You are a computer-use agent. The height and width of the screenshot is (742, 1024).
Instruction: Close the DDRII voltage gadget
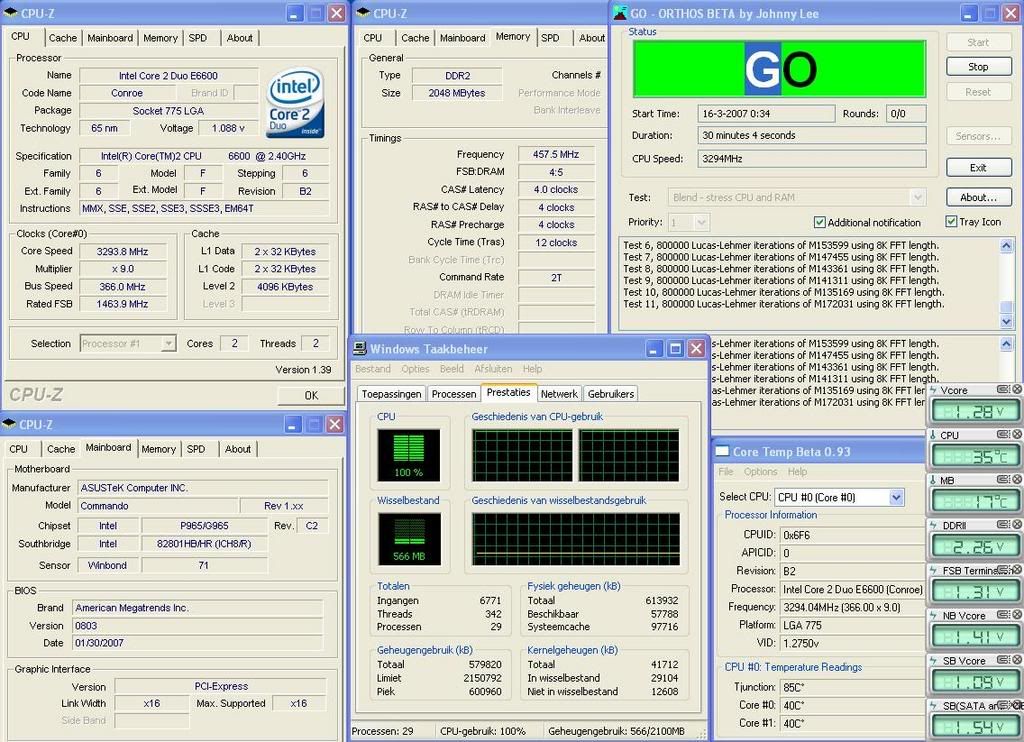pyautogui.click(x=1017, y=524)
